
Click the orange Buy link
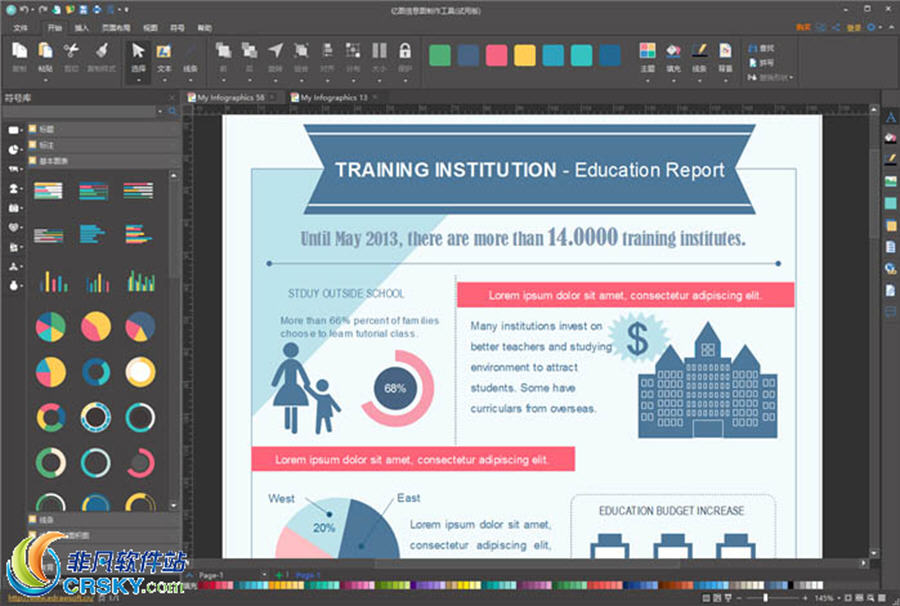click(803, 28)
